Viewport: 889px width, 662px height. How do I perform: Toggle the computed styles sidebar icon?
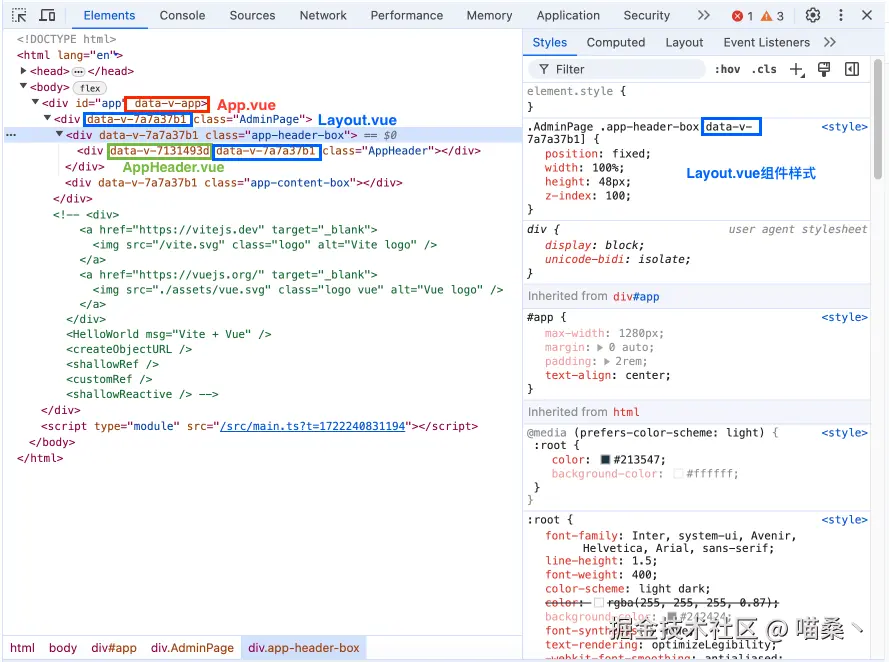click(852, 69)
